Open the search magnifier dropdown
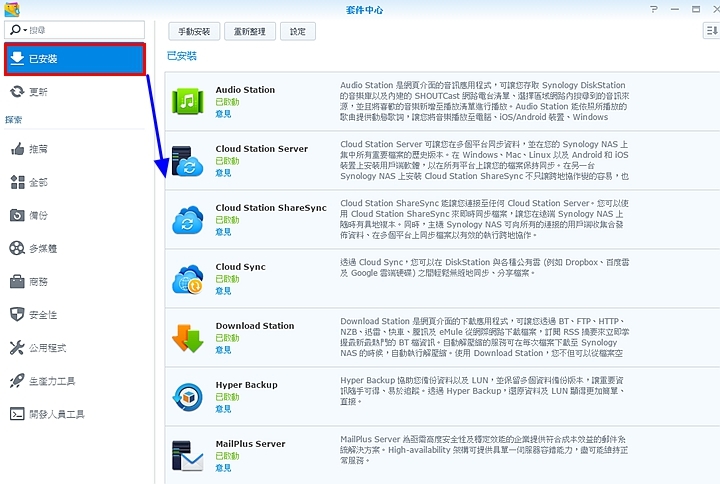This screenshot has width=720, height=484. tap(17, 30)
